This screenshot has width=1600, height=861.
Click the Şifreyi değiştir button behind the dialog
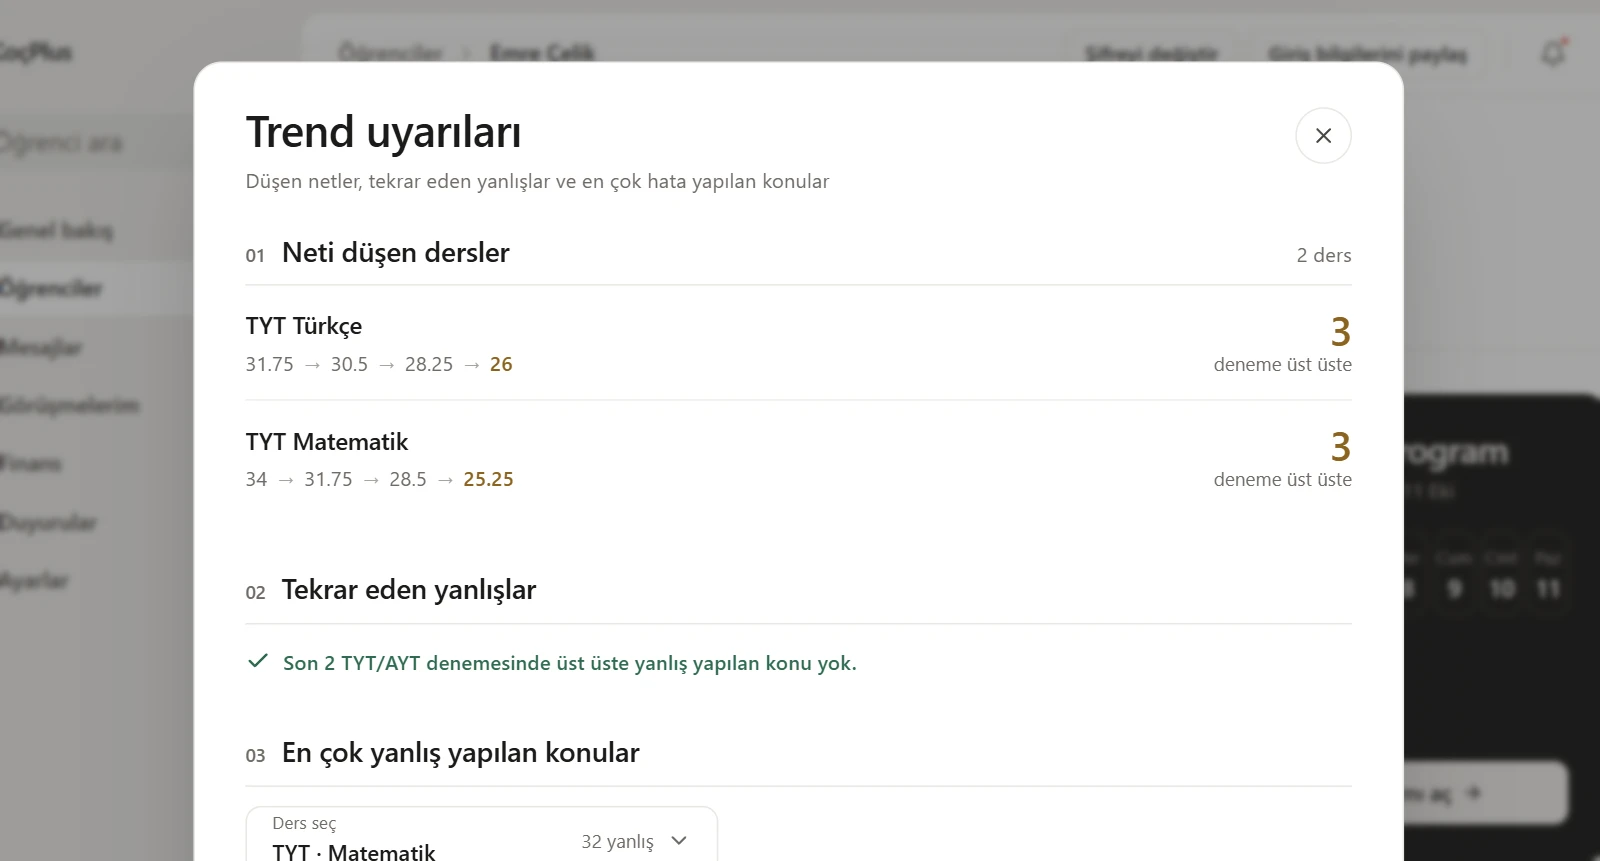pyautogui.click(x=1152, y=53)
